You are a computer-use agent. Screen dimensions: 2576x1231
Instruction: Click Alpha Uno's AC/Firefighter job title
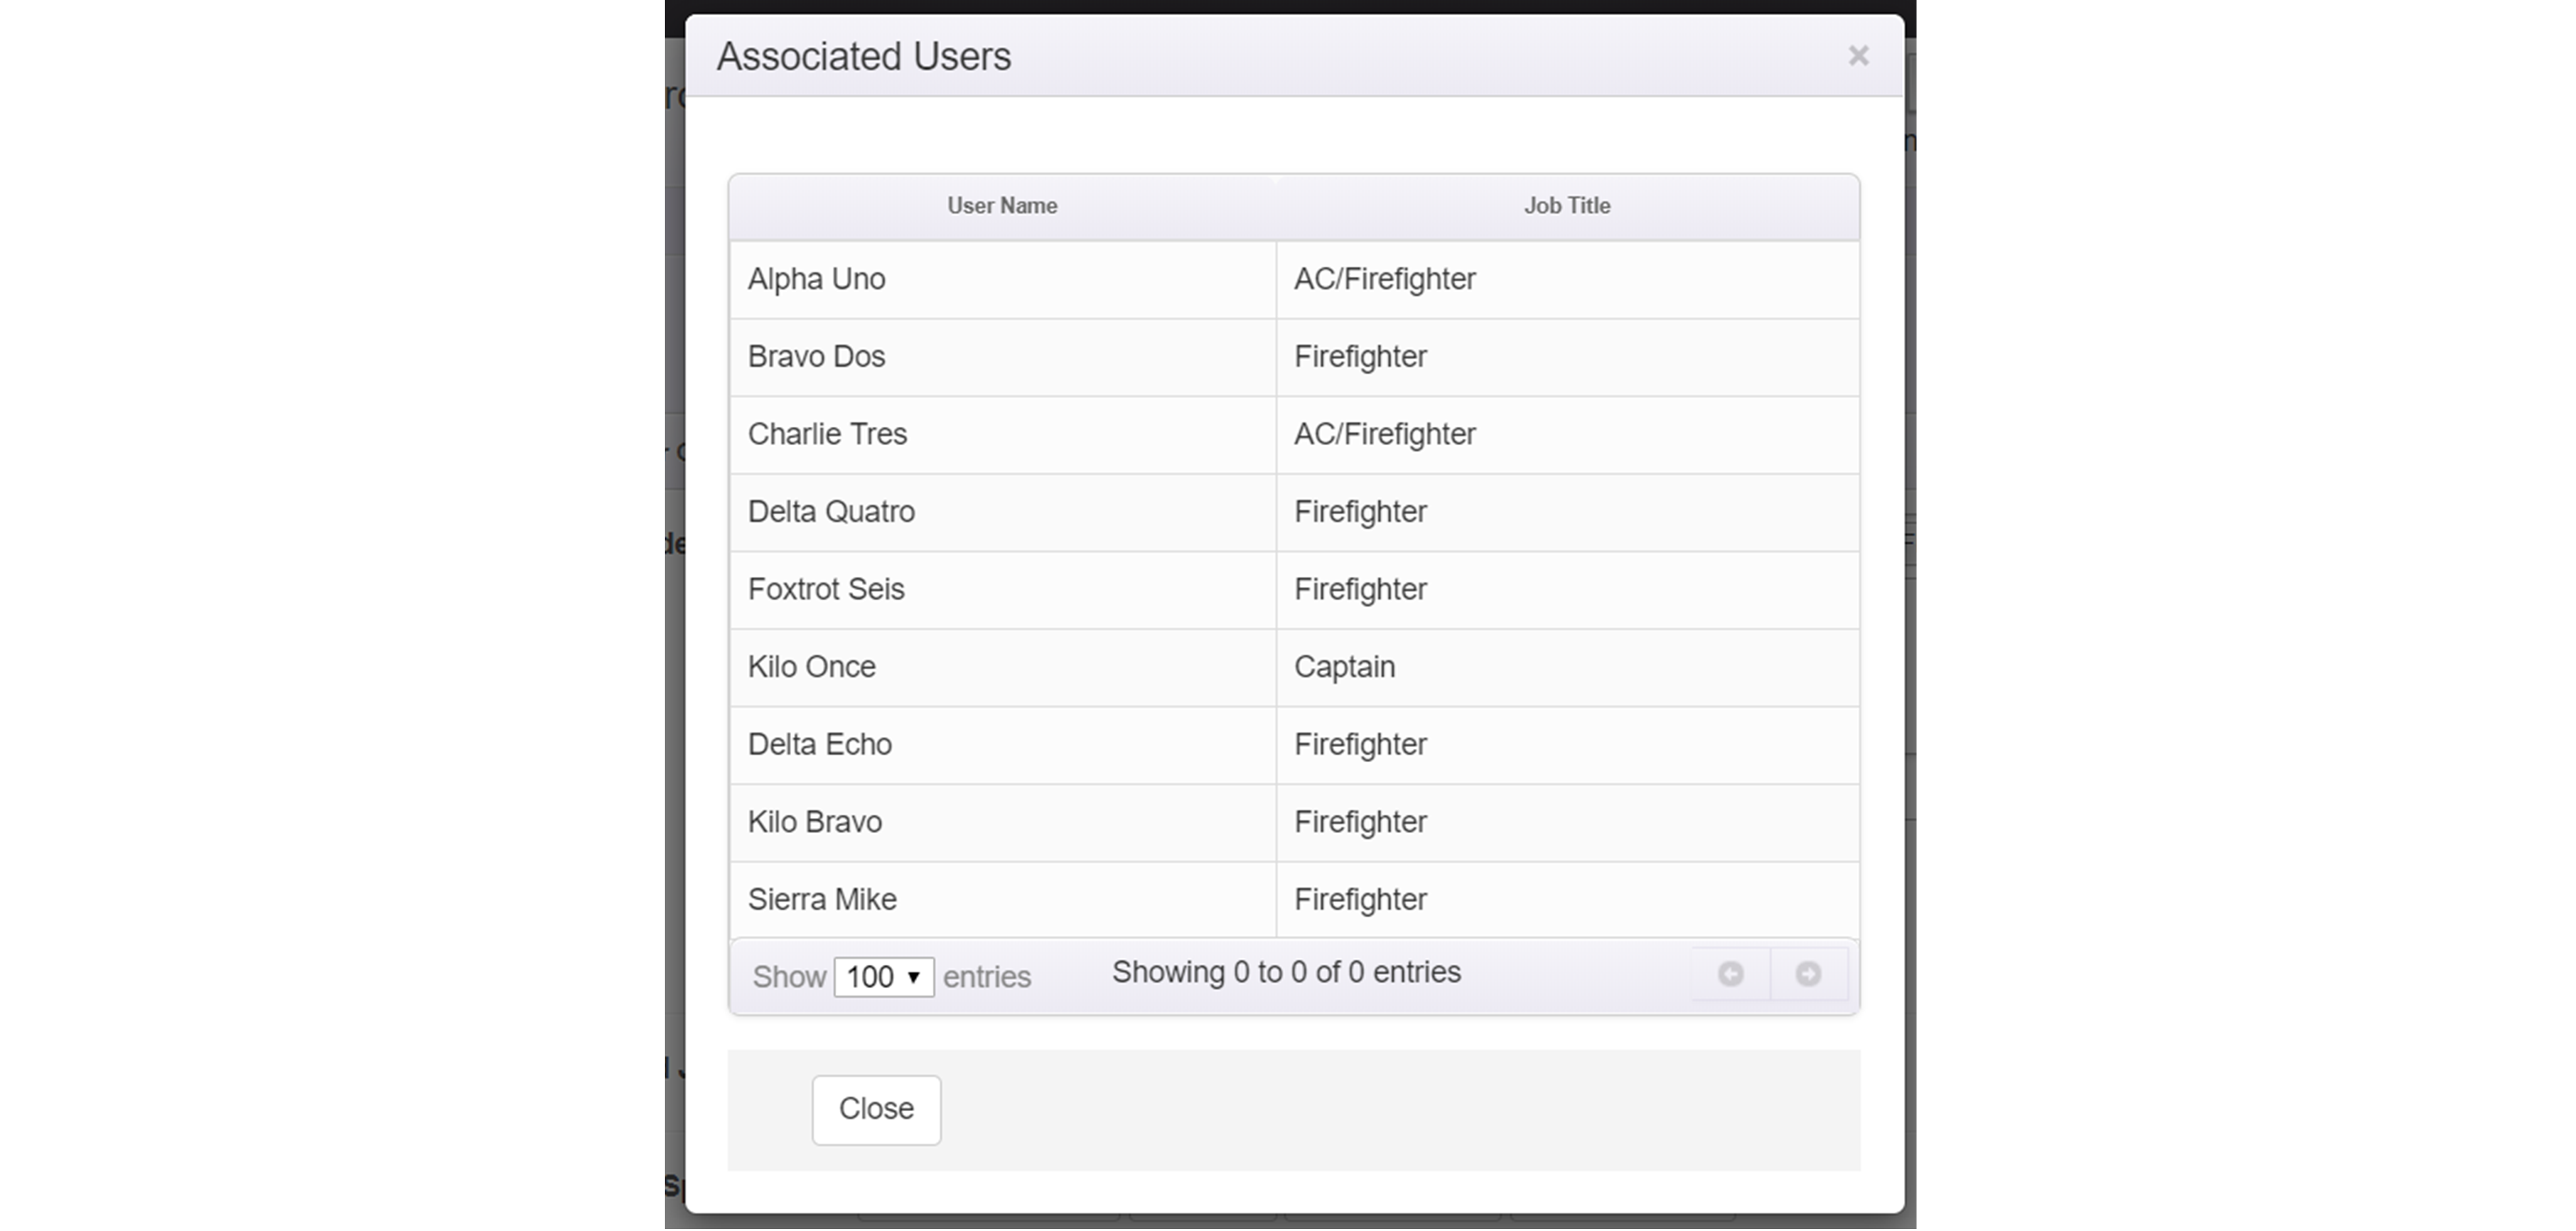[x=1384, y=279]
